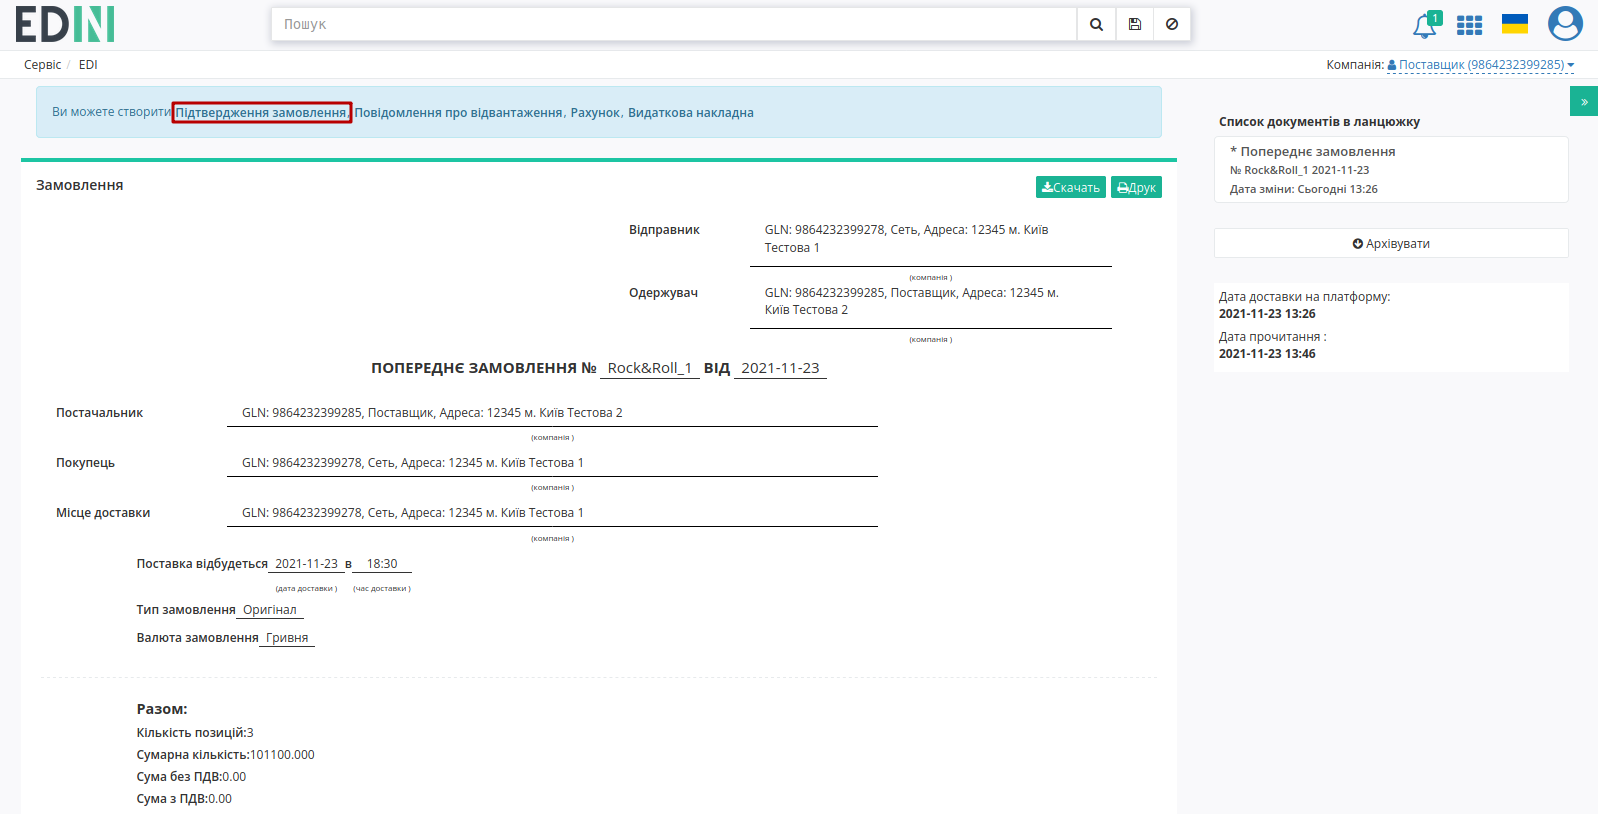Go to Сервіс breadcrumb

43,65
